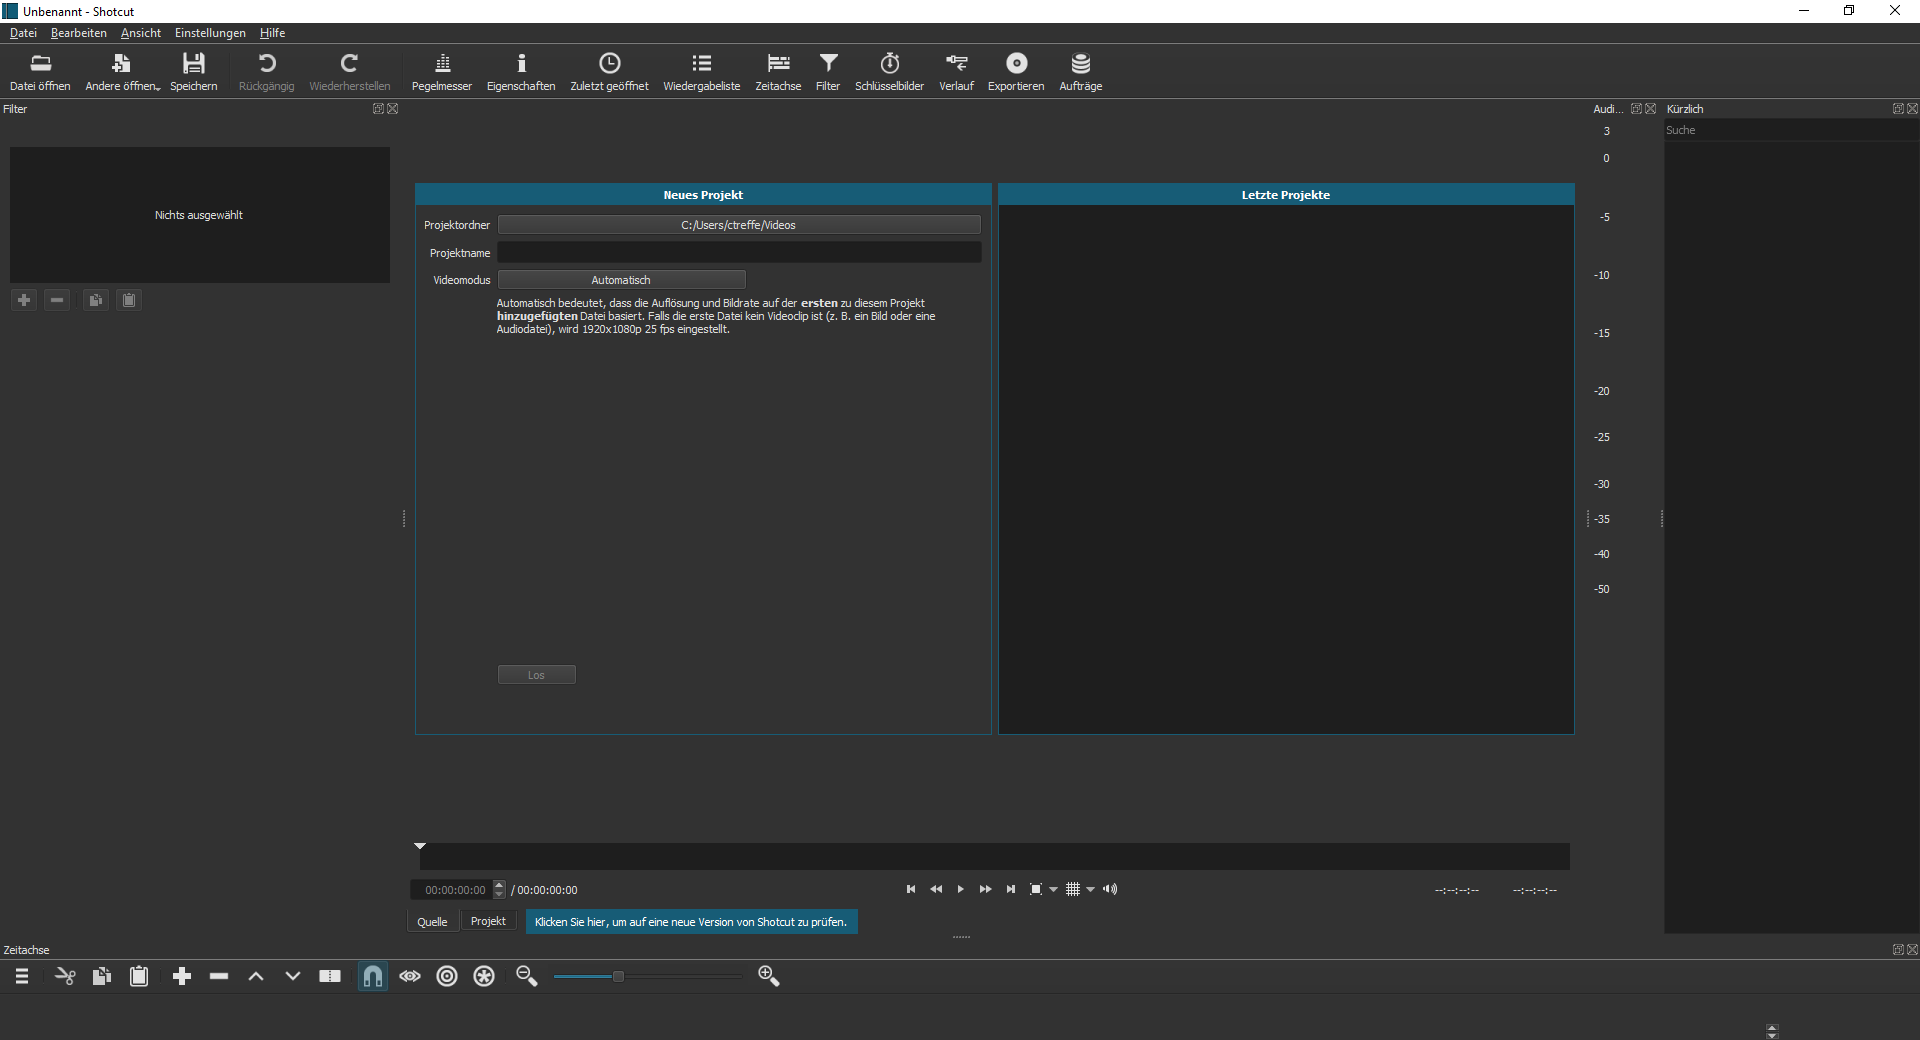
Task: Open the Ansicht menu
Action: (141, 33)
